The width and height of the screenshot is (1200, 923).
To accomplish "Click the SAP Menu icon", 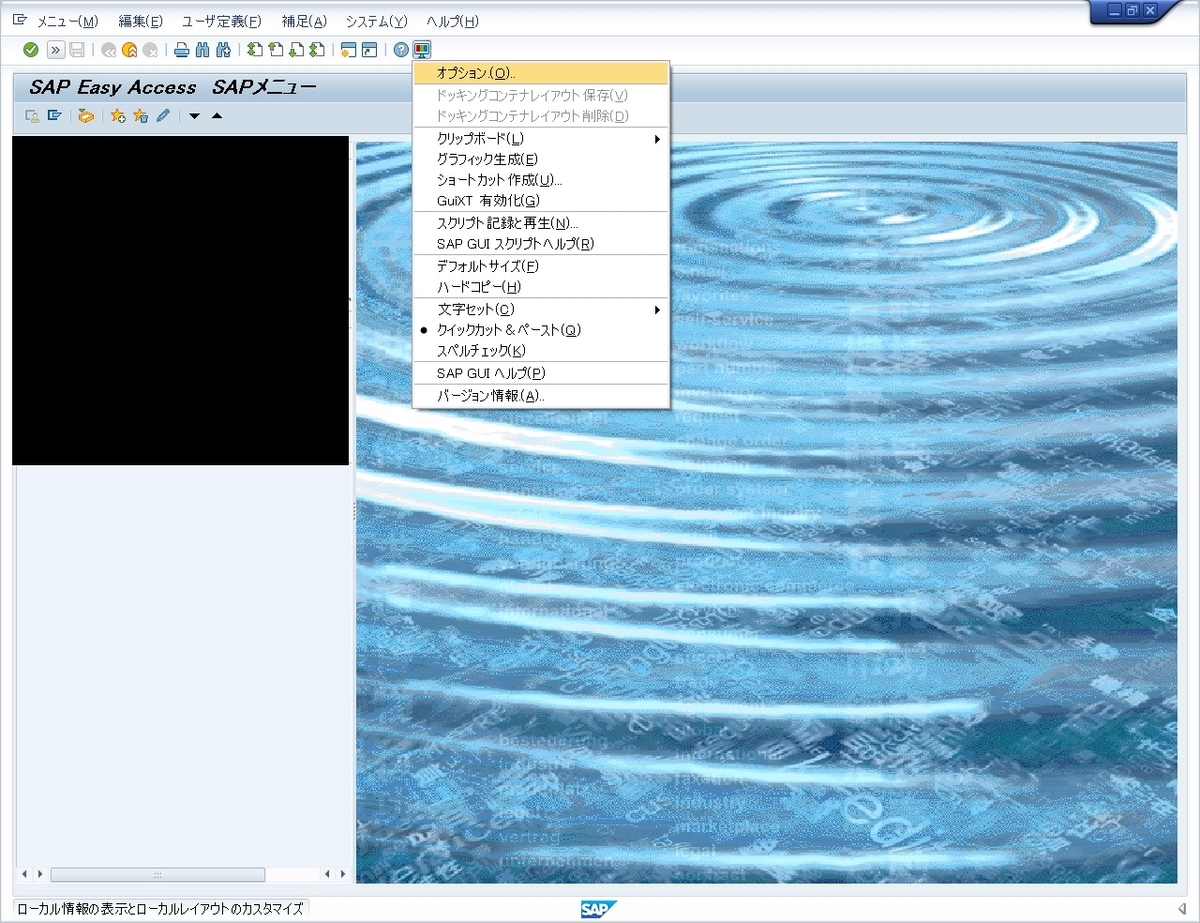I will pos(54,116).
